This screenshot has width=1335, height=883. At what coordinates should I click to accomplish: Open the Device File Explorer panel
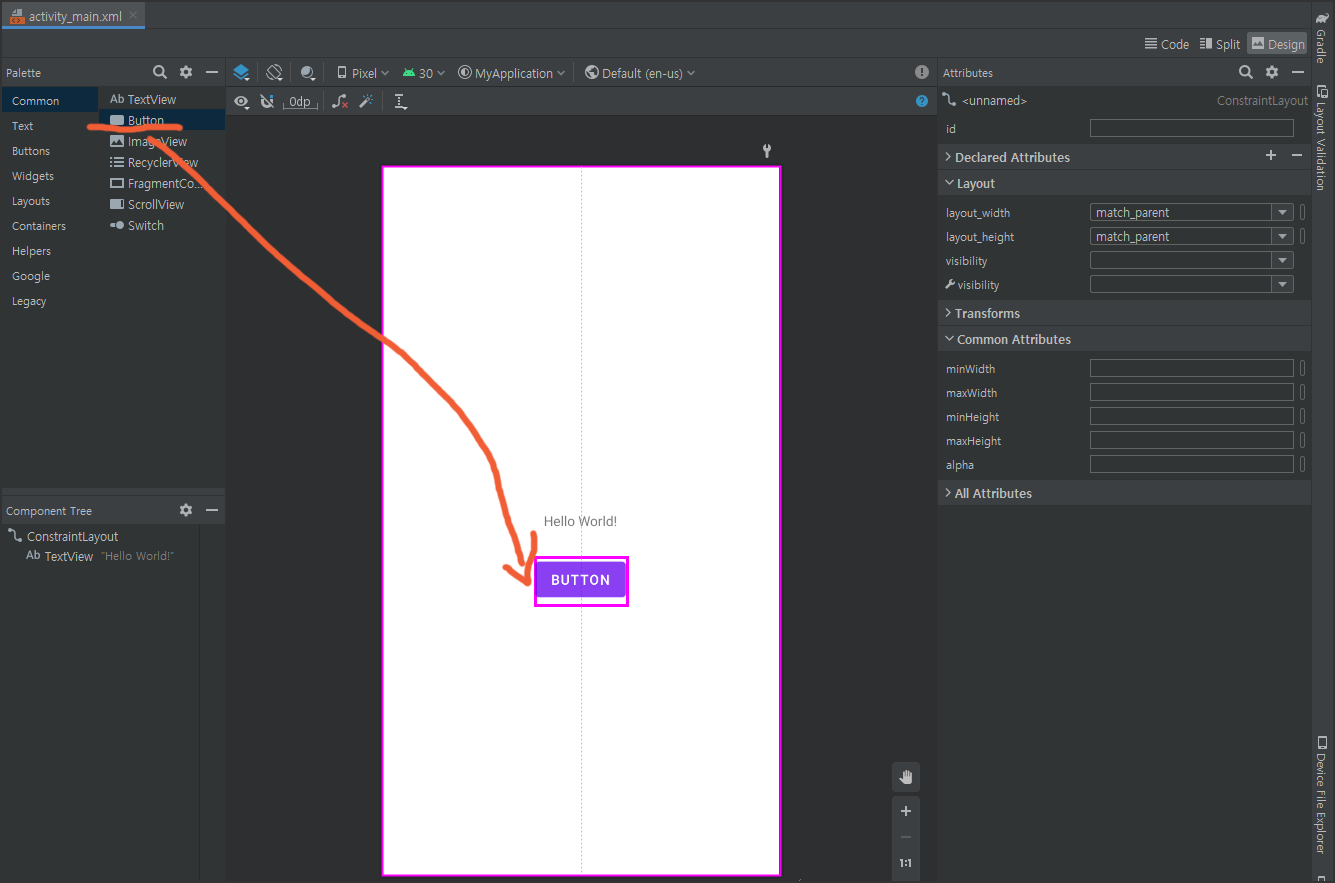(1321, 795)
